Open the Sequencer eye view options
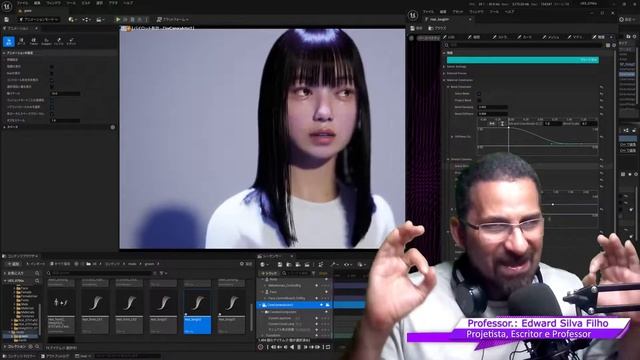Screen dimensions: 640x360 [x=347, y=265]
